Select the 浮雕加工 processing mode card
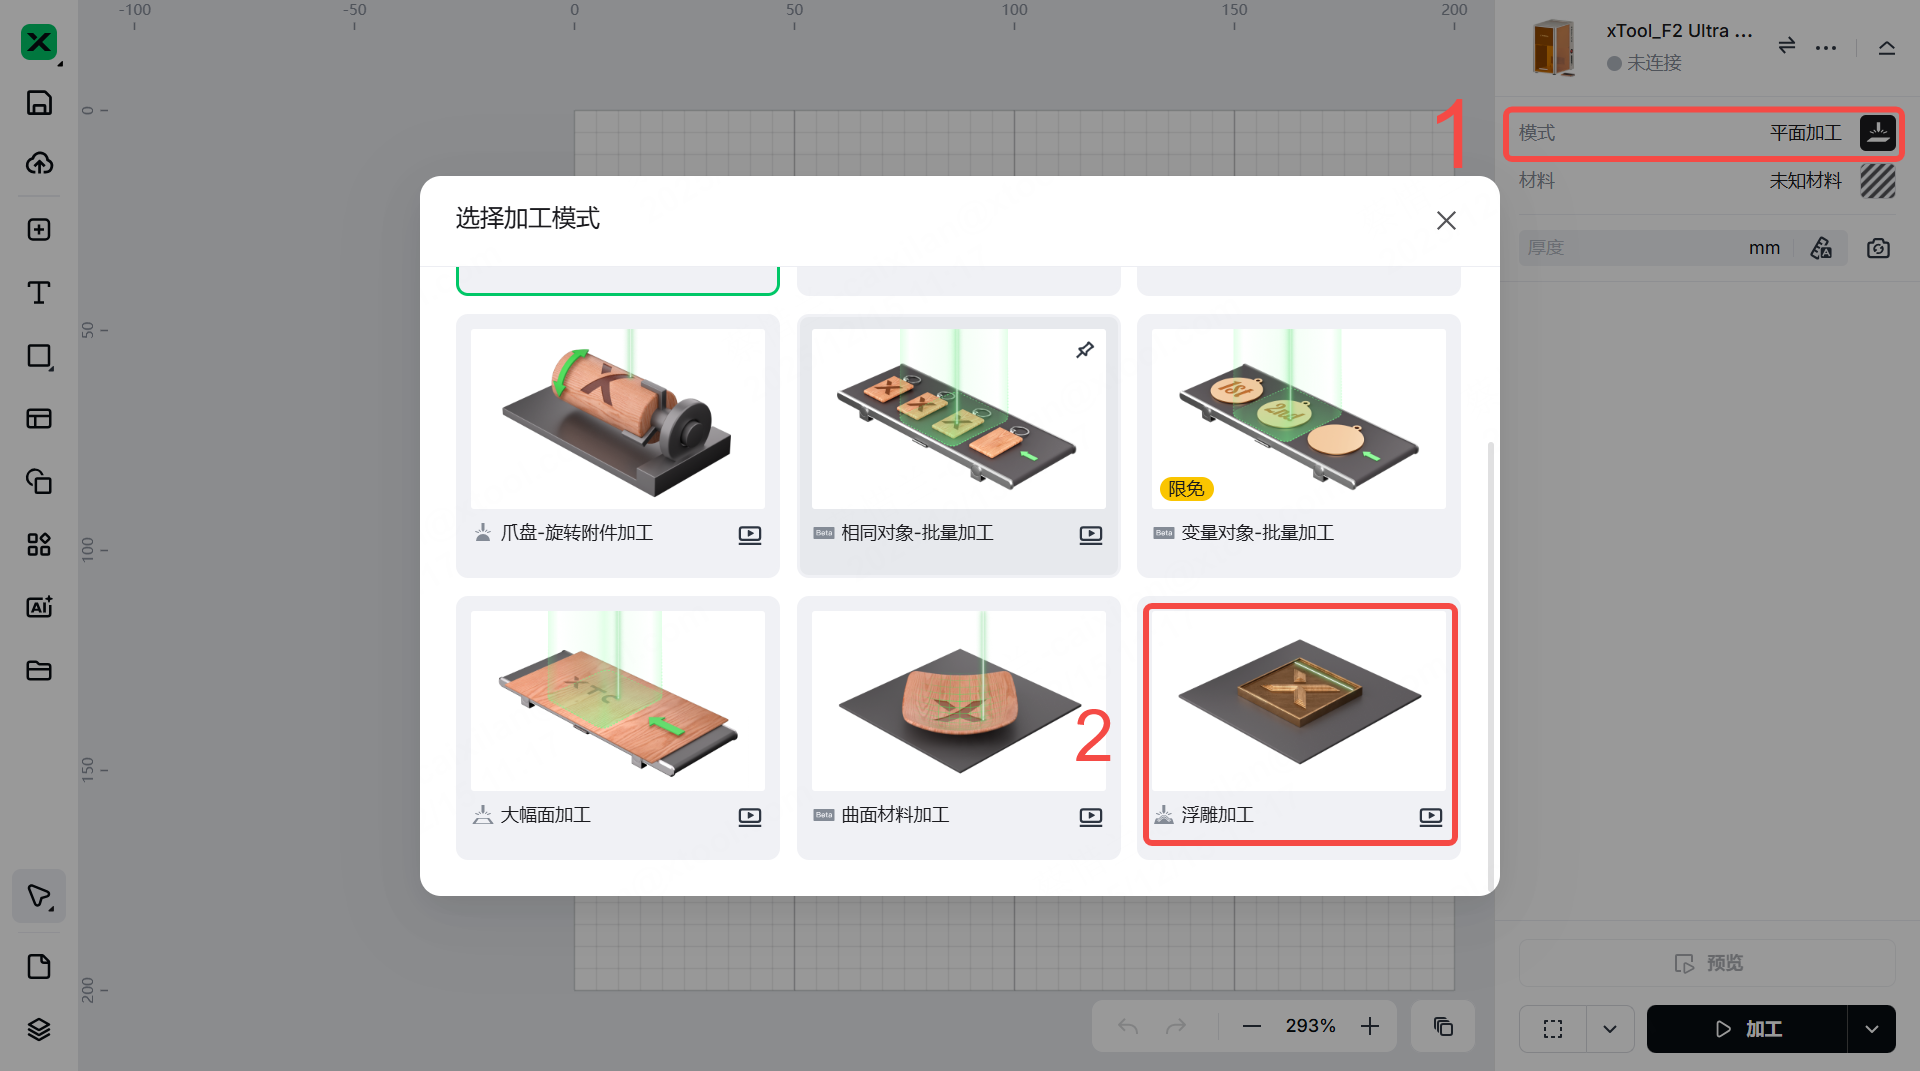 coord(1299,726)
